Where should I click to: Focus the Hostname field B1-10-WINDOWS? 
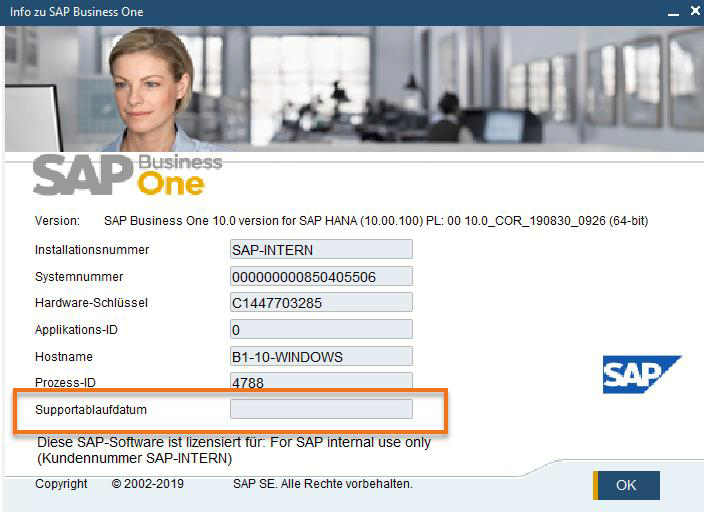(321, 356)
